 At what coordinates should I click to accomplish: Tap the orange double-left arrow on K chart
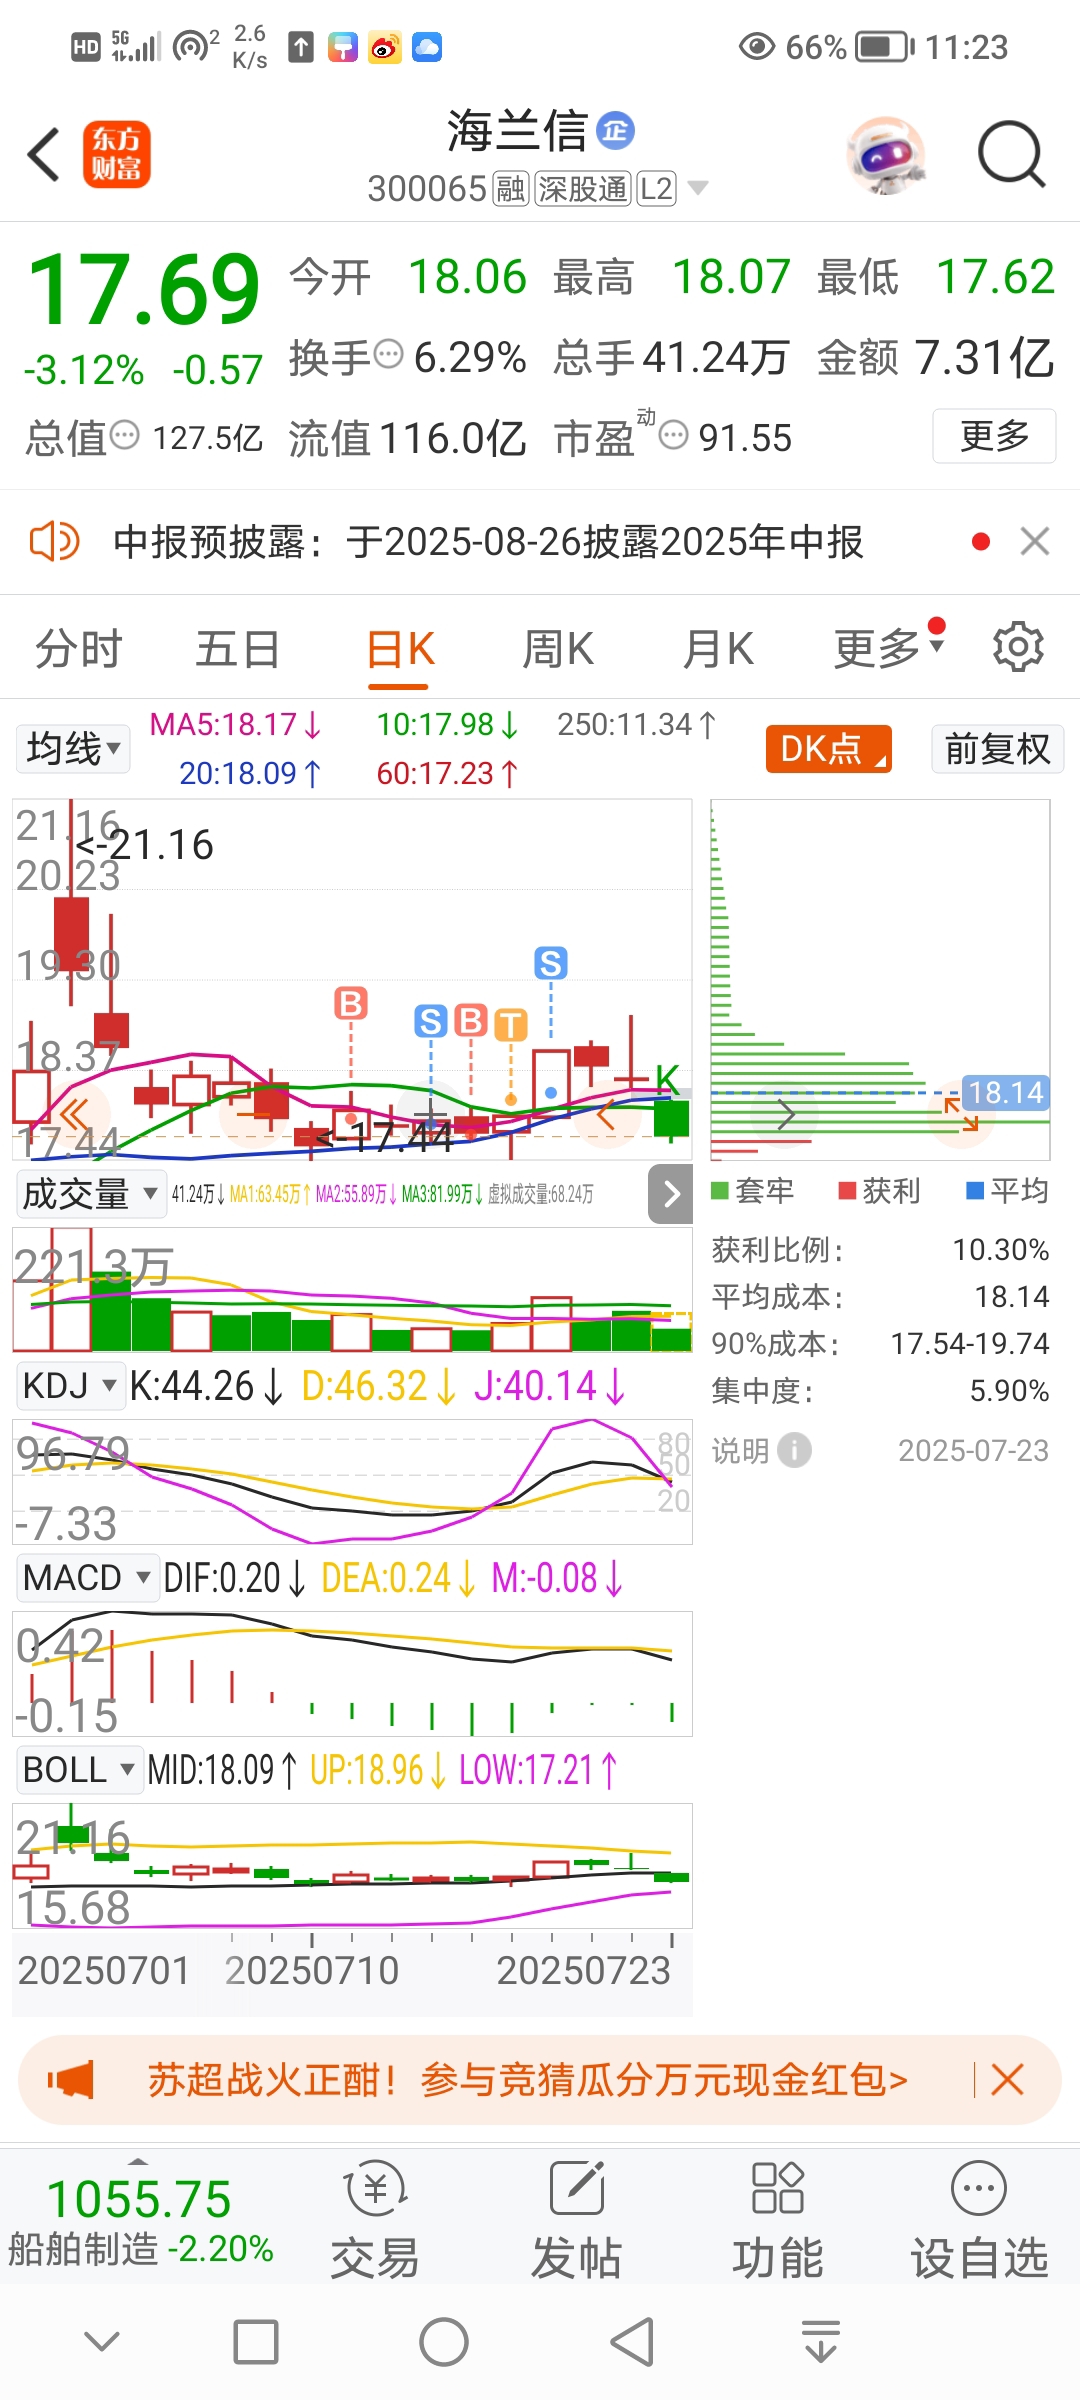[73, 1114]
